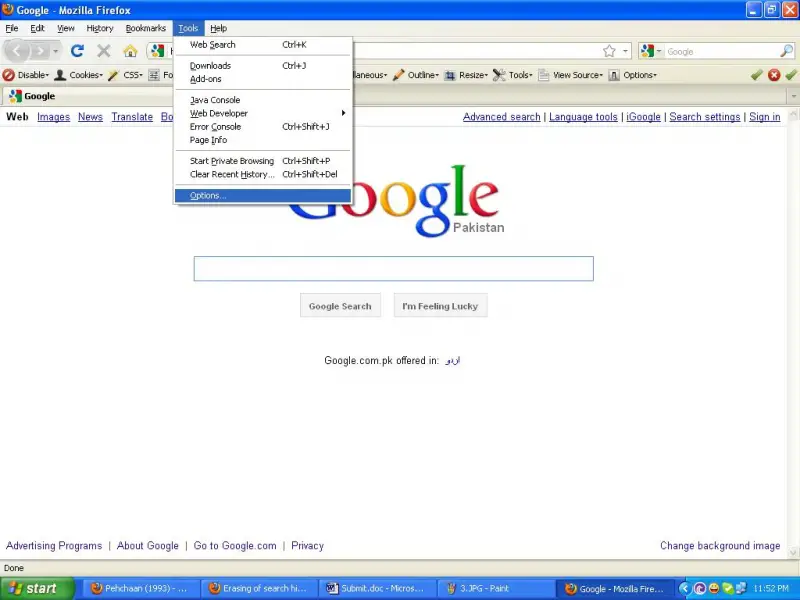Open the Advertising Programs link
The image size is (800, 600).
pos(54,545)
